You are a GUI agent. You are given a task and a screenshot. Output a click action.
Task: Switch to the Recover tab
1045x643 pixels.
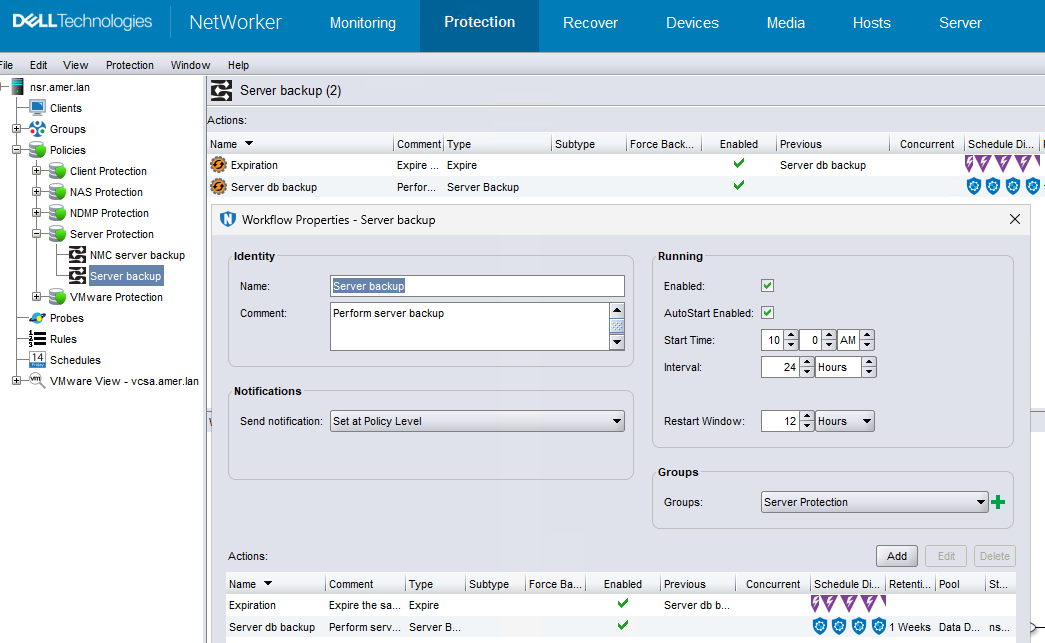590,23
